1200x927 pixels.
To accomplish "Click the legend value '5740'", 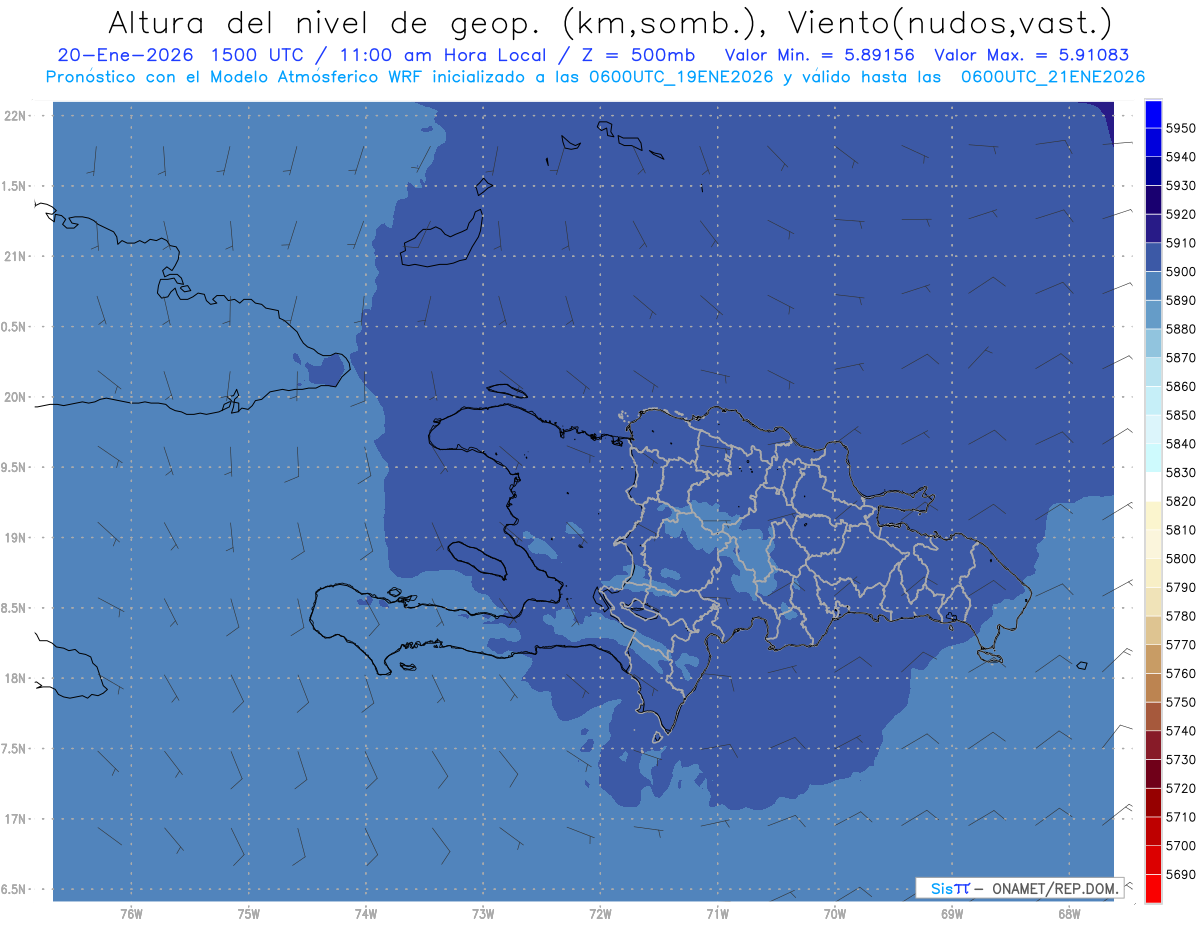I will pyautogui.click(x=1181, y=731).
